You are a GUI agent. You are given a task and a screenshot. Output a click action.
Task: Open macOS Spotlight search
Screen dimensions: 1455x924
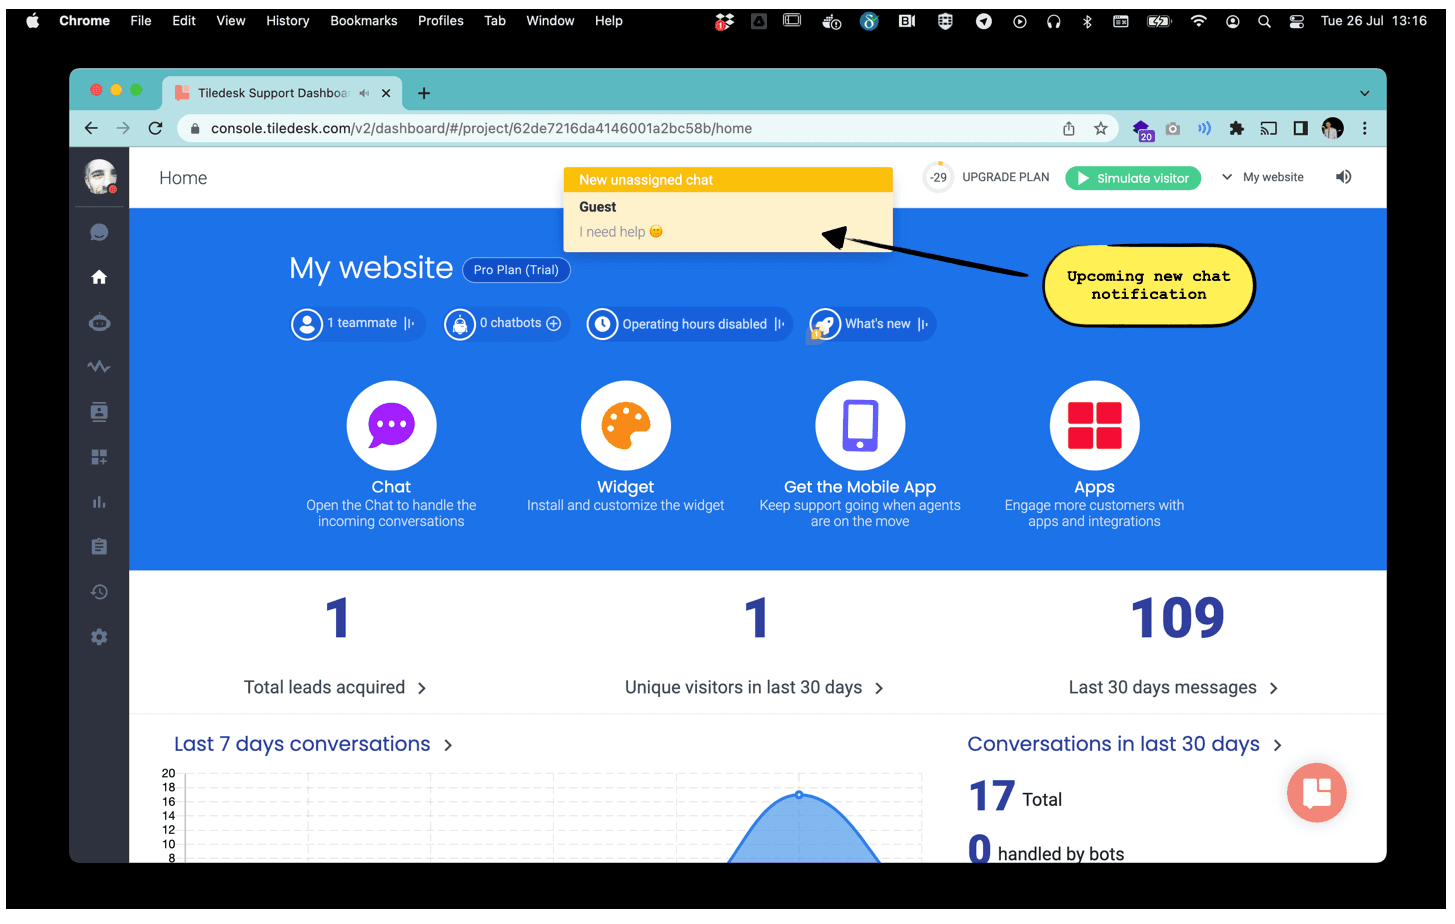(x=1264, y=21)
